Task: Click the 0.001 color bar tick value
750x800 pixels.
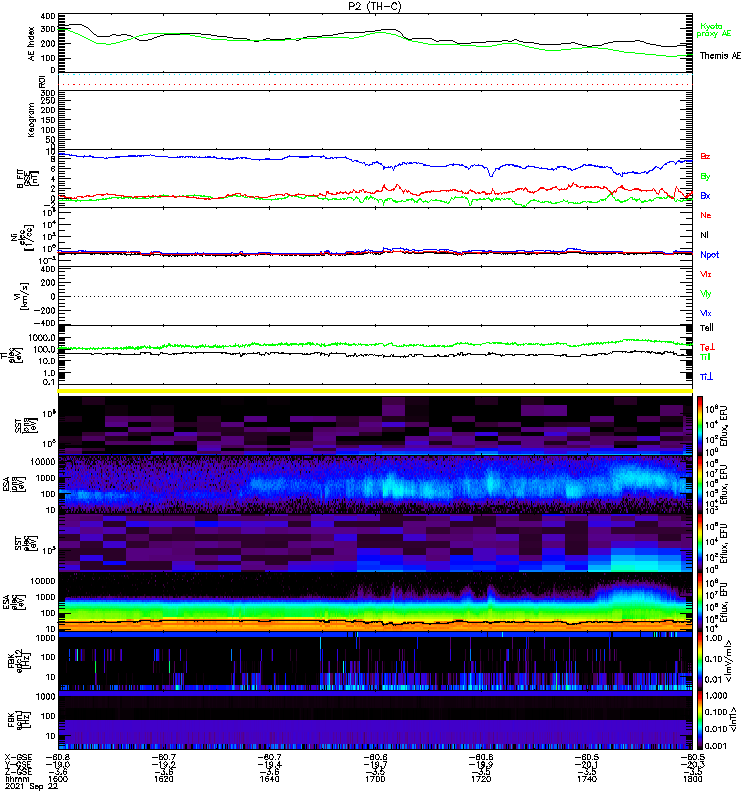Action: tap(715, 746)
